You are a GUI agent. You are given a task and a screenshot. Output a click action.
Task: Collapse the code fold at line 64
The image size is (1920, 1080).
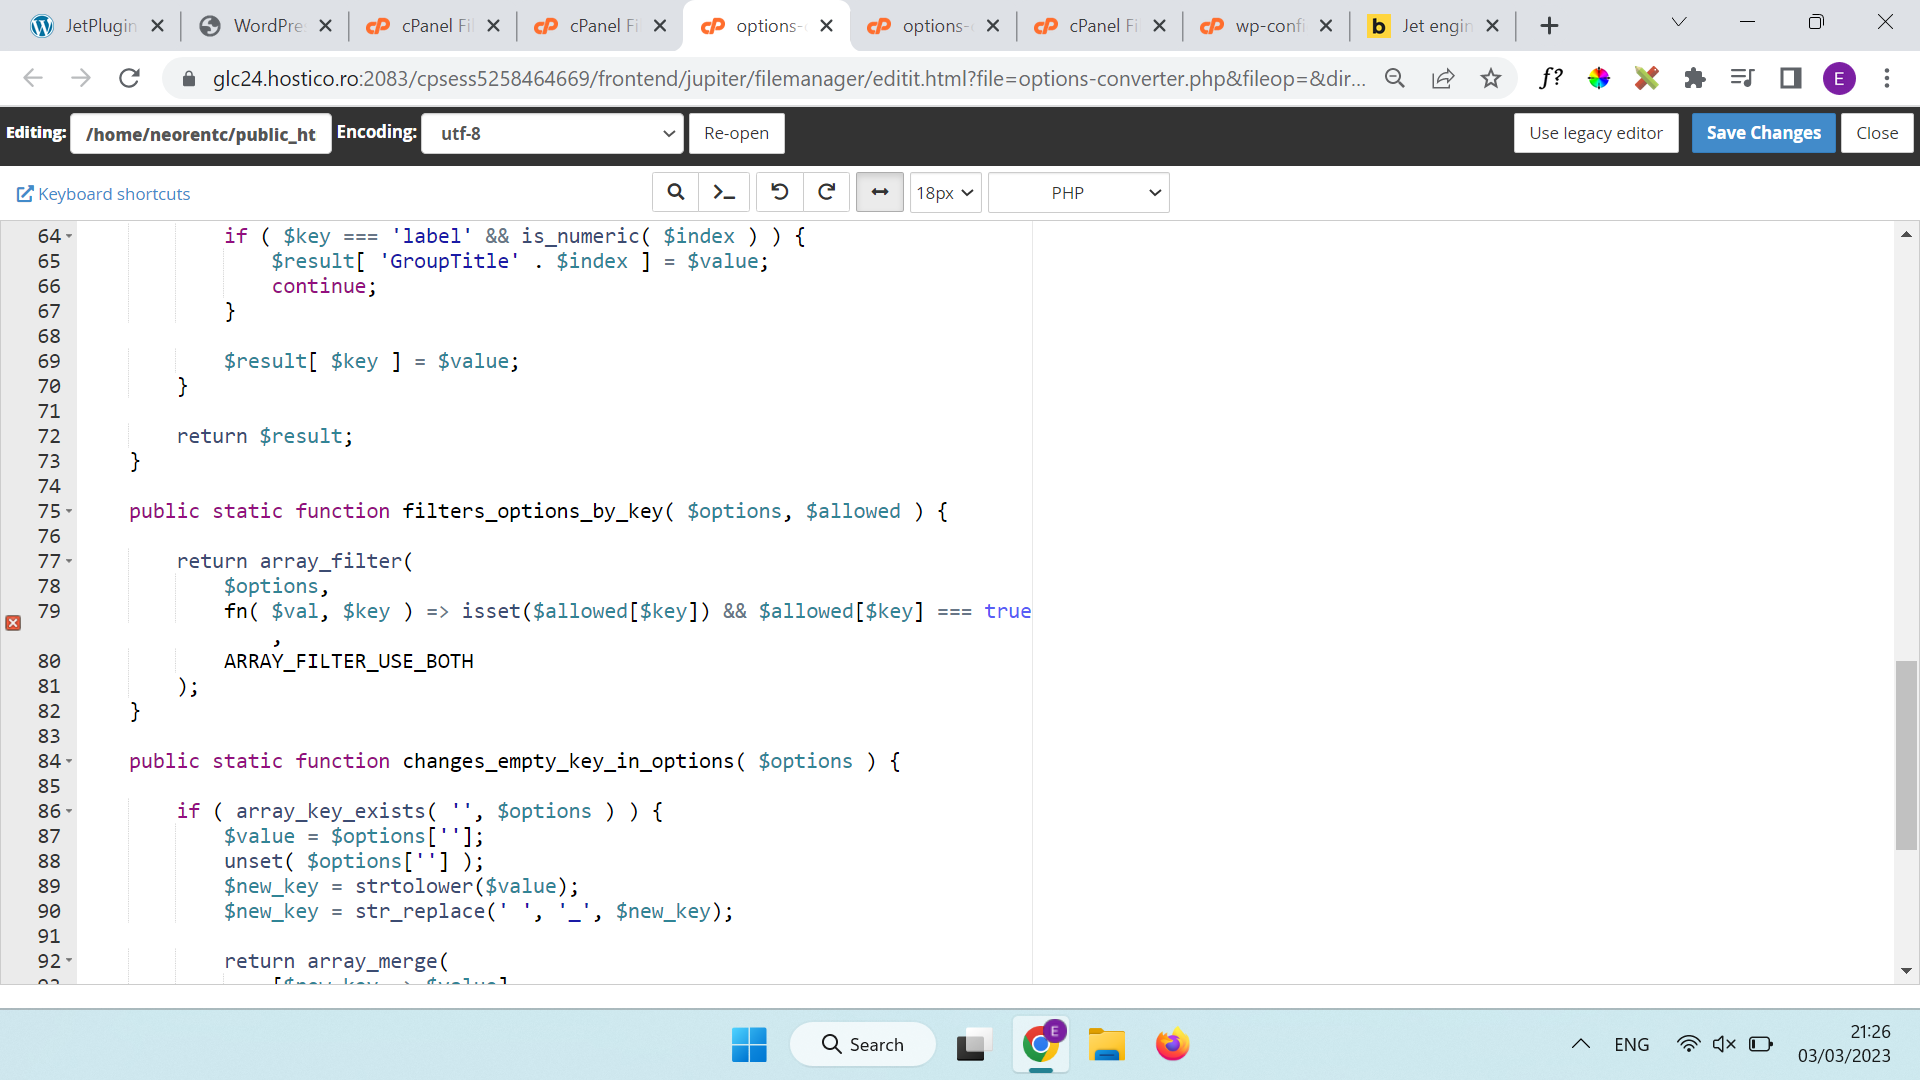(69, 236)
